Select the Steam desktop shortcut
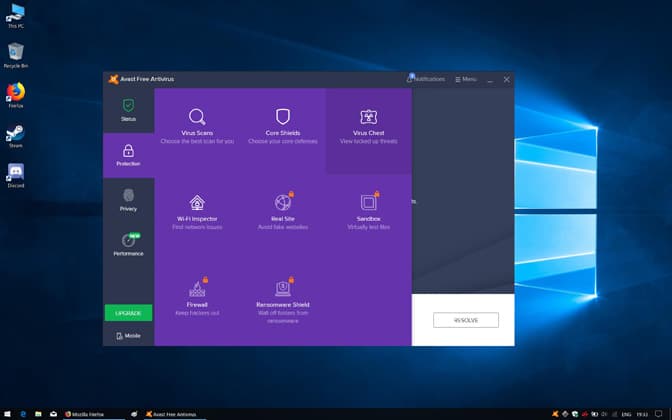Image resolution: width=672 pixels, height=420 pixels. 16,136
